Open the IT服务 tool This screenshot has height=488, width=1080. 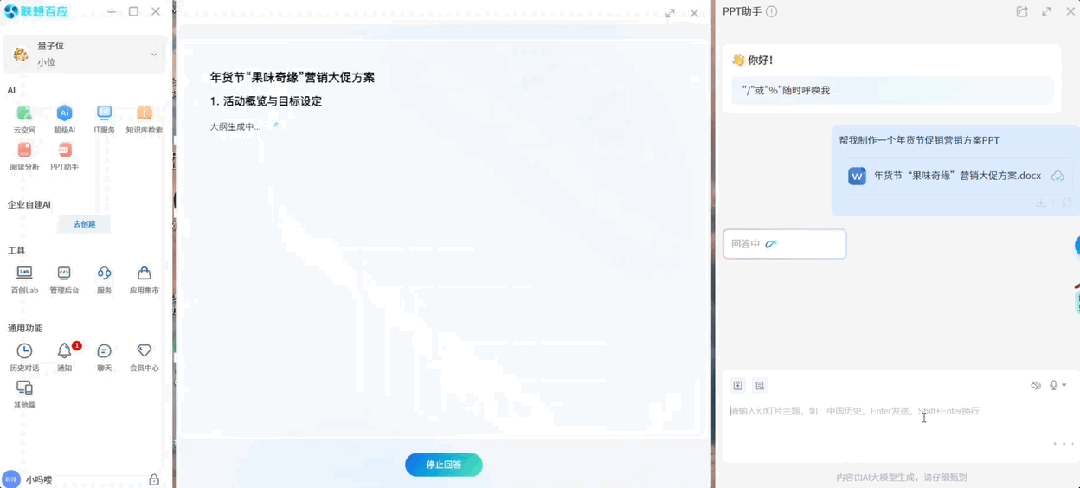[x=104, y=118]
